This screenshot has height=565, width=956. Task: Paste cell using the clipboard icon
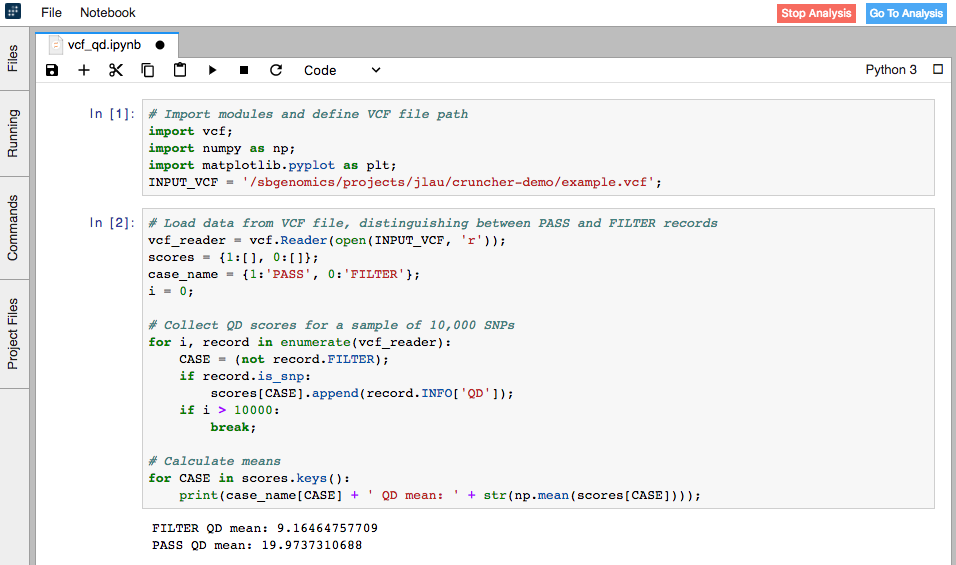pyautogui.click(x=180, y=70)
